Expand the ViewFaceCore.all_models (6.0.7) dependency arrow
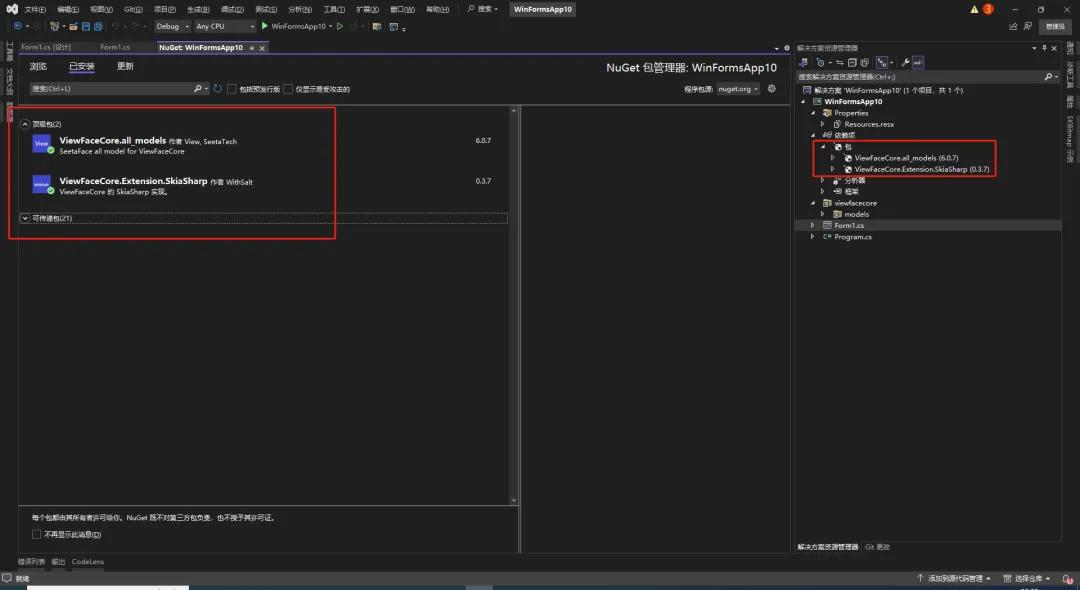 pos(833,158)
